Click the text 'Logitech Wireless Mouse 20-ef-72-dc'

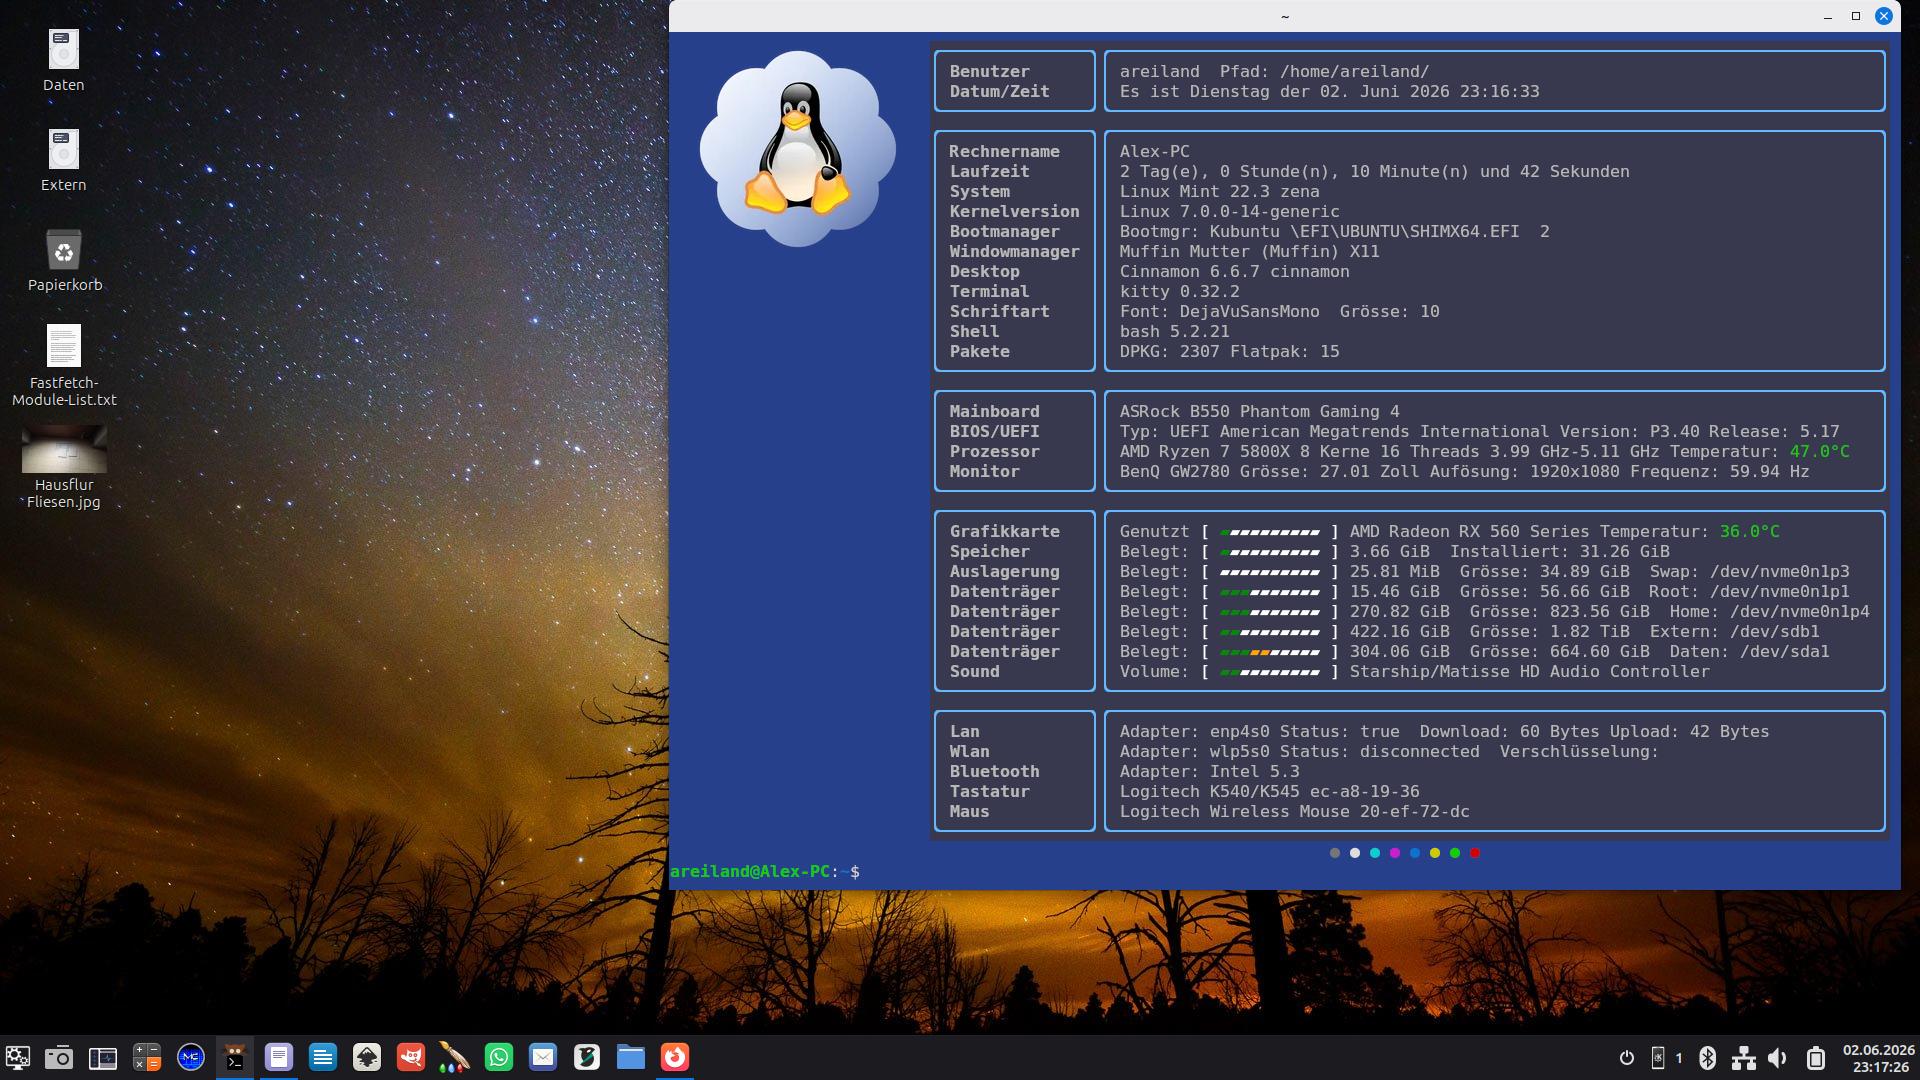point(1294,812)
